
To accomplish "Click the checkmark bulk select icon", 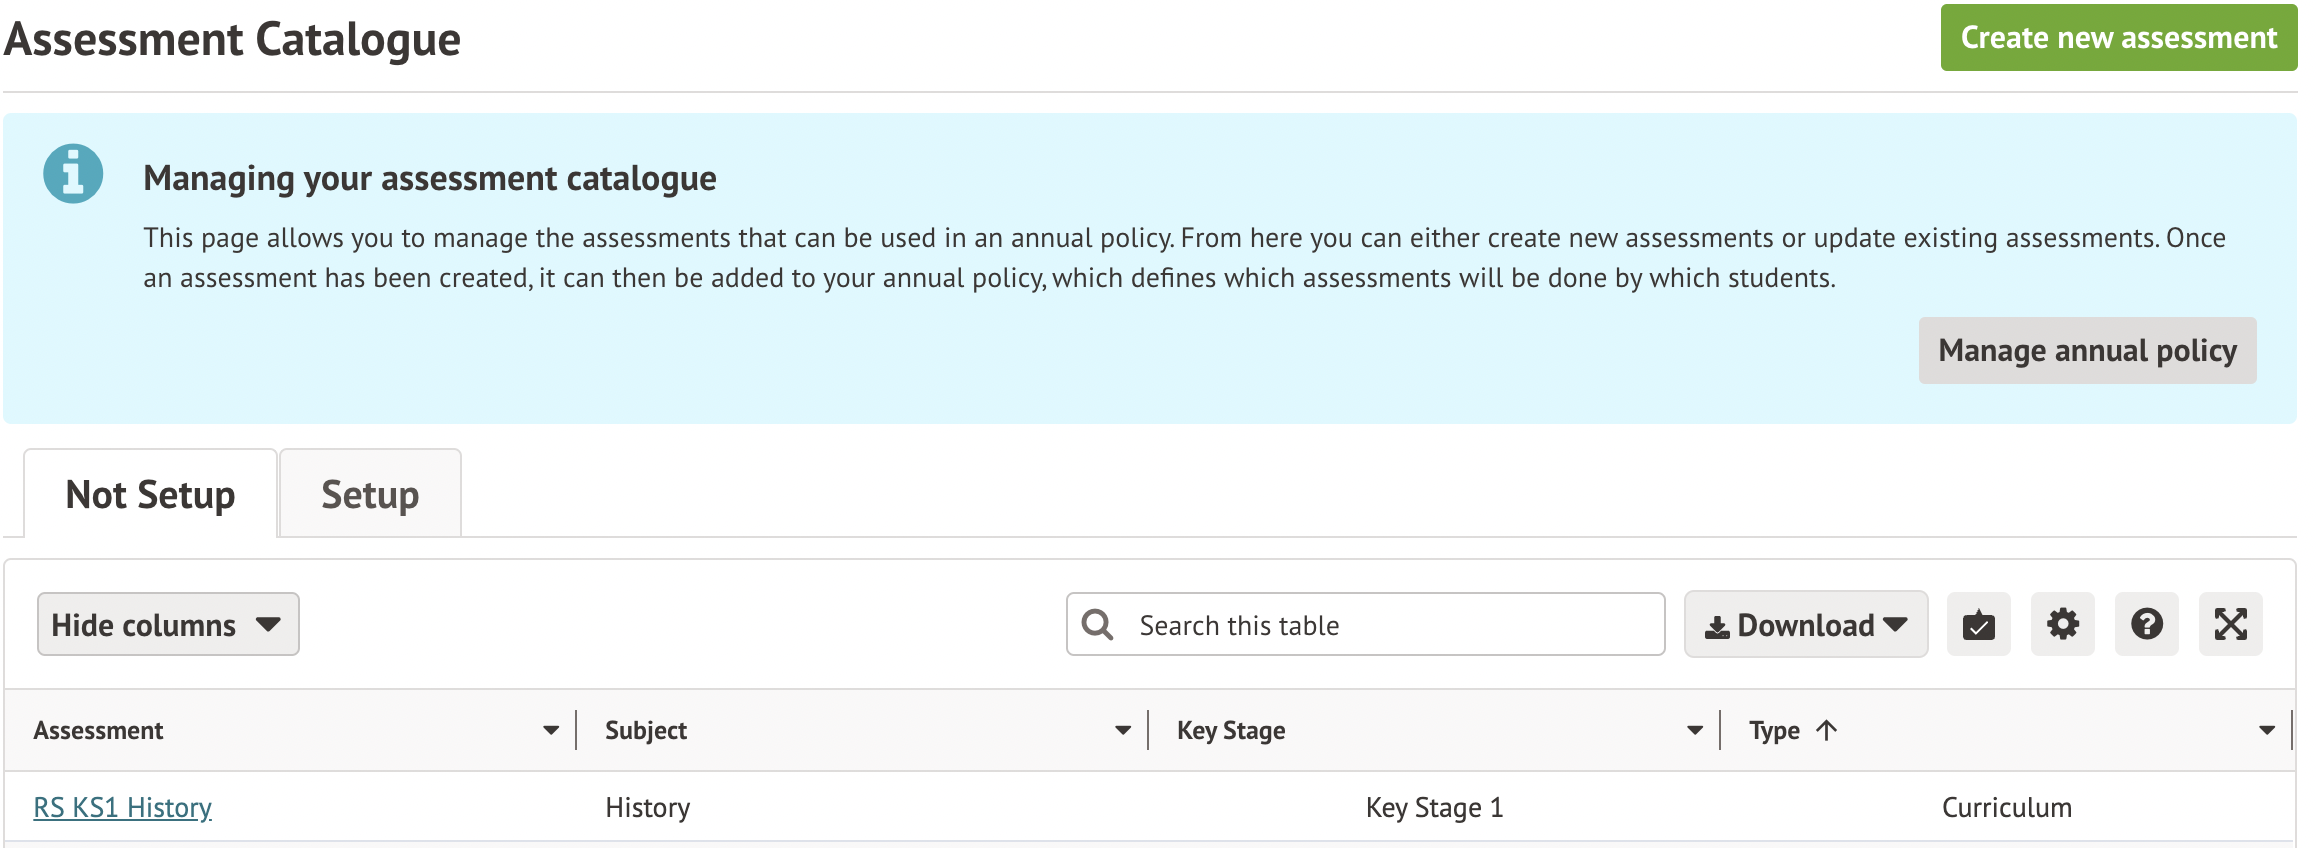I will point(1978,625).
